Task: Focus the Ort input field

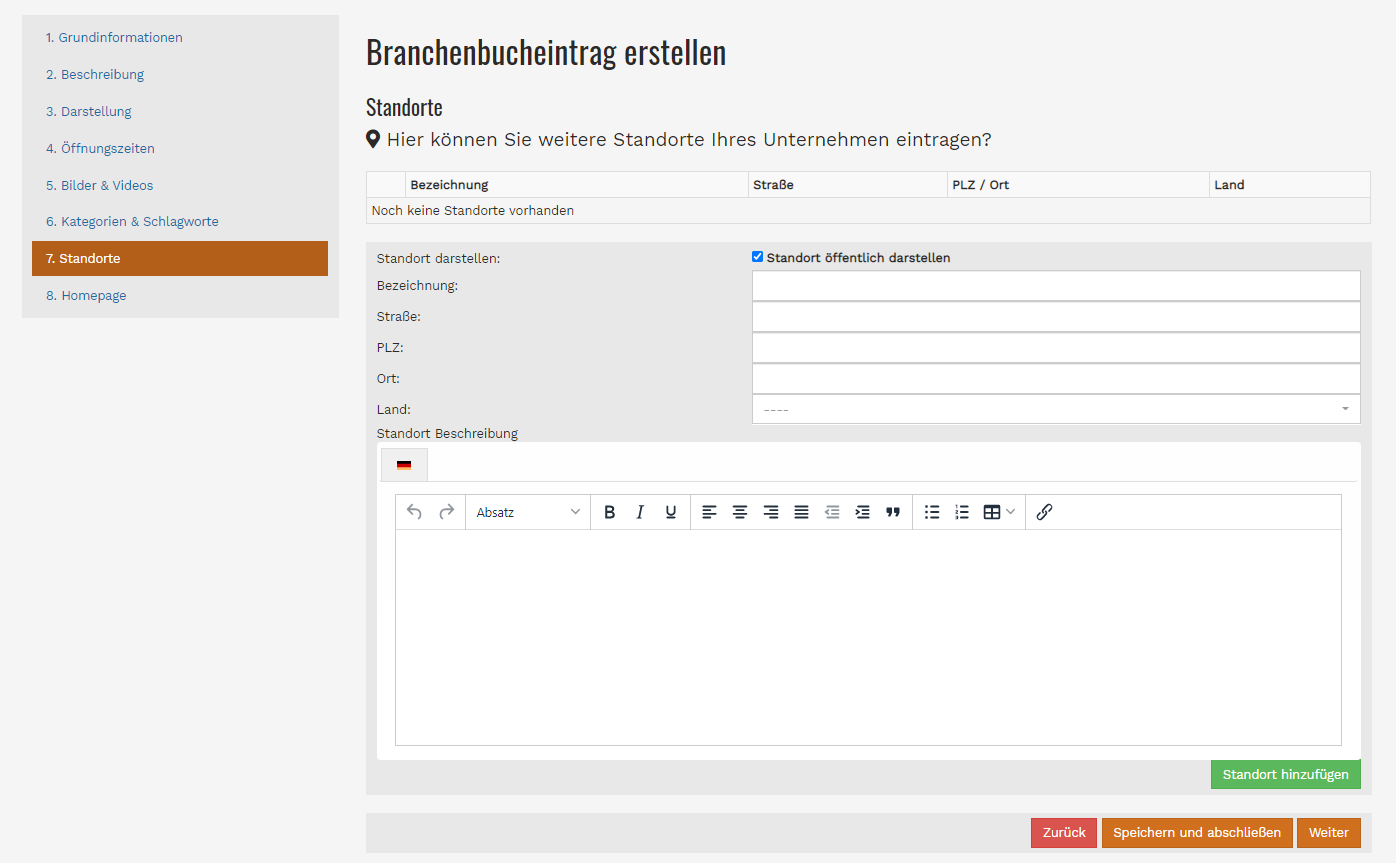Action: coord(1056,379)
